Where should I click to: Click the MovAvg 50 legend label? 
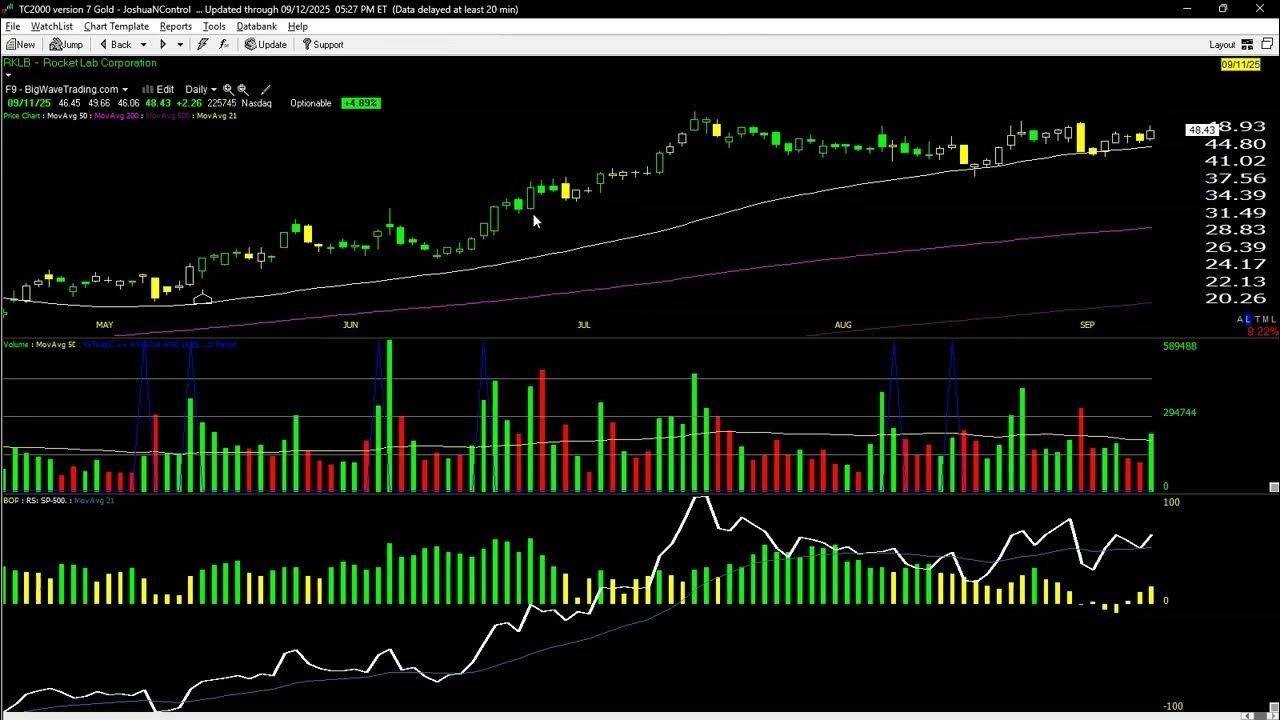coord(69,116)
